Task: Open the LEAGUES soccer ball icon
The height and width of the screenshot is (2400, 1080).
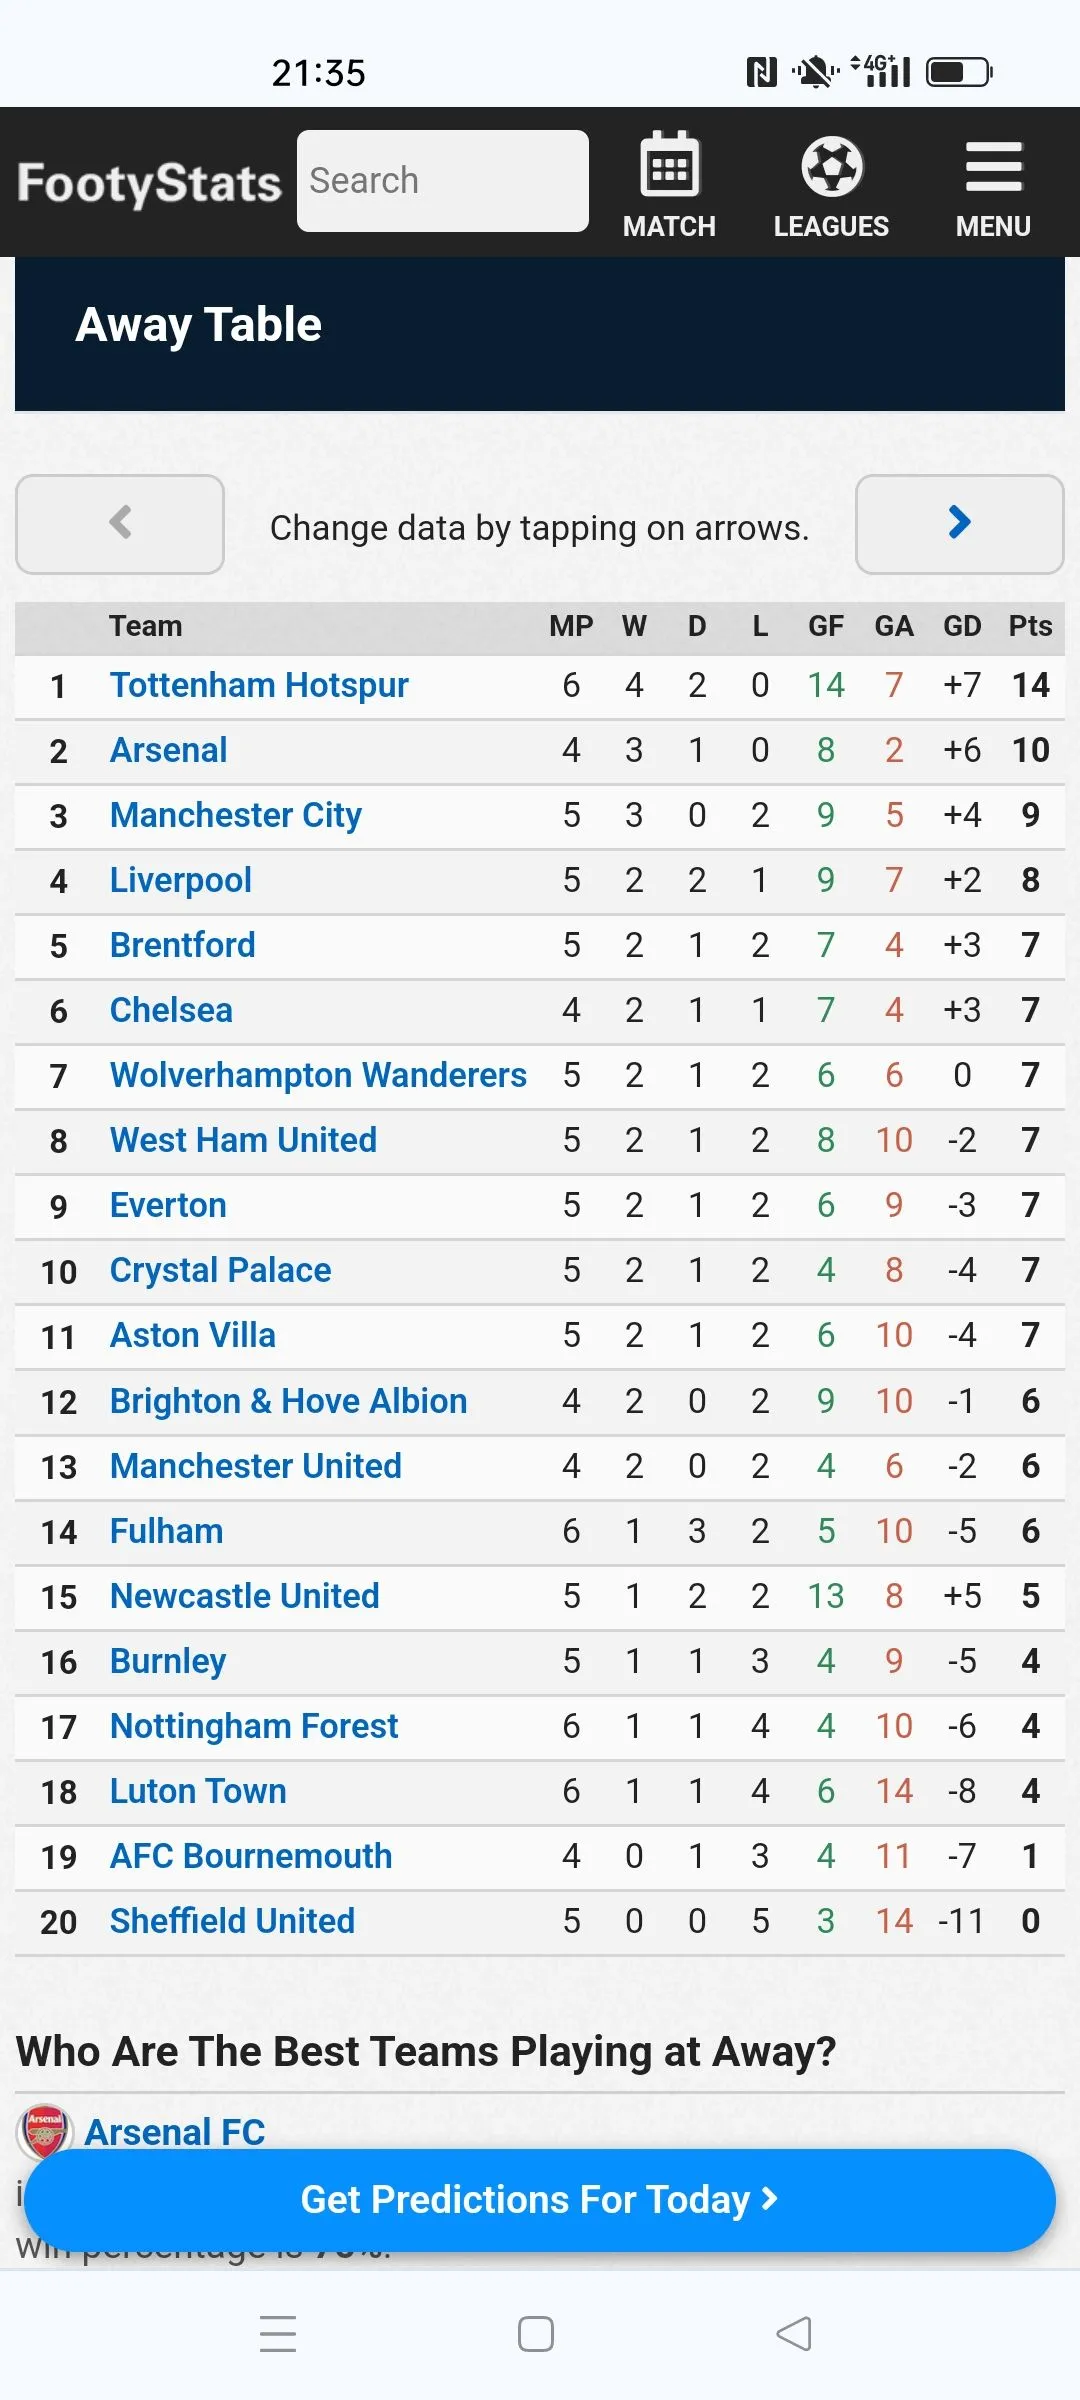Action: point(831,166)
